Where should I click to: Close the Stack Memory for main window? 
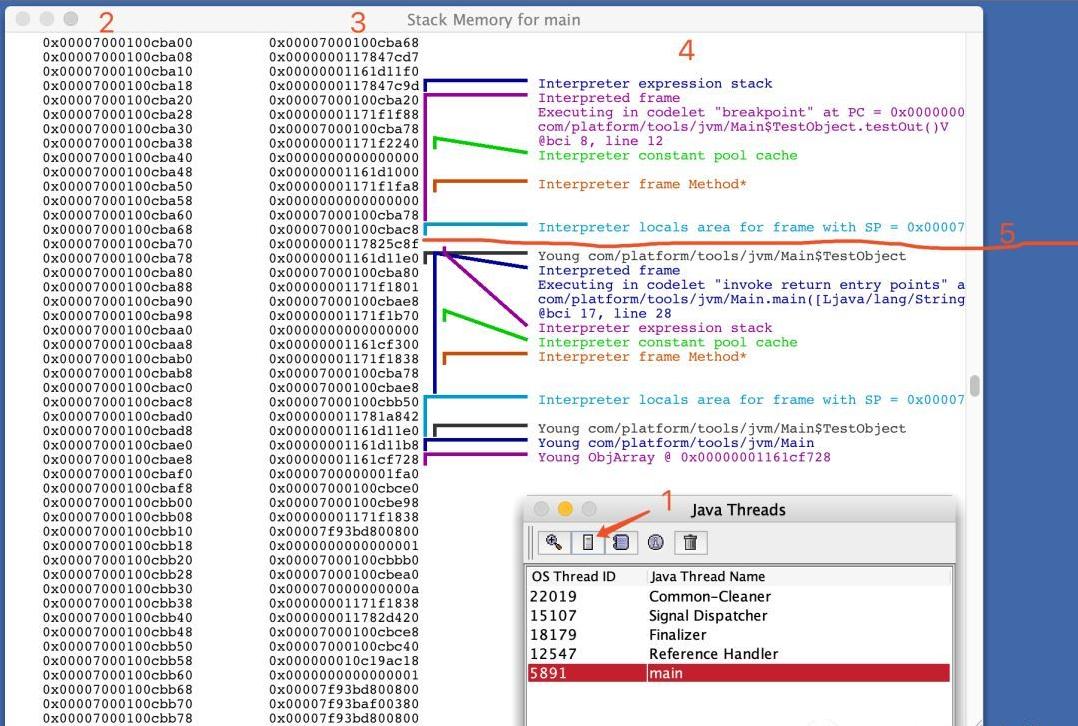click(22, 19)
